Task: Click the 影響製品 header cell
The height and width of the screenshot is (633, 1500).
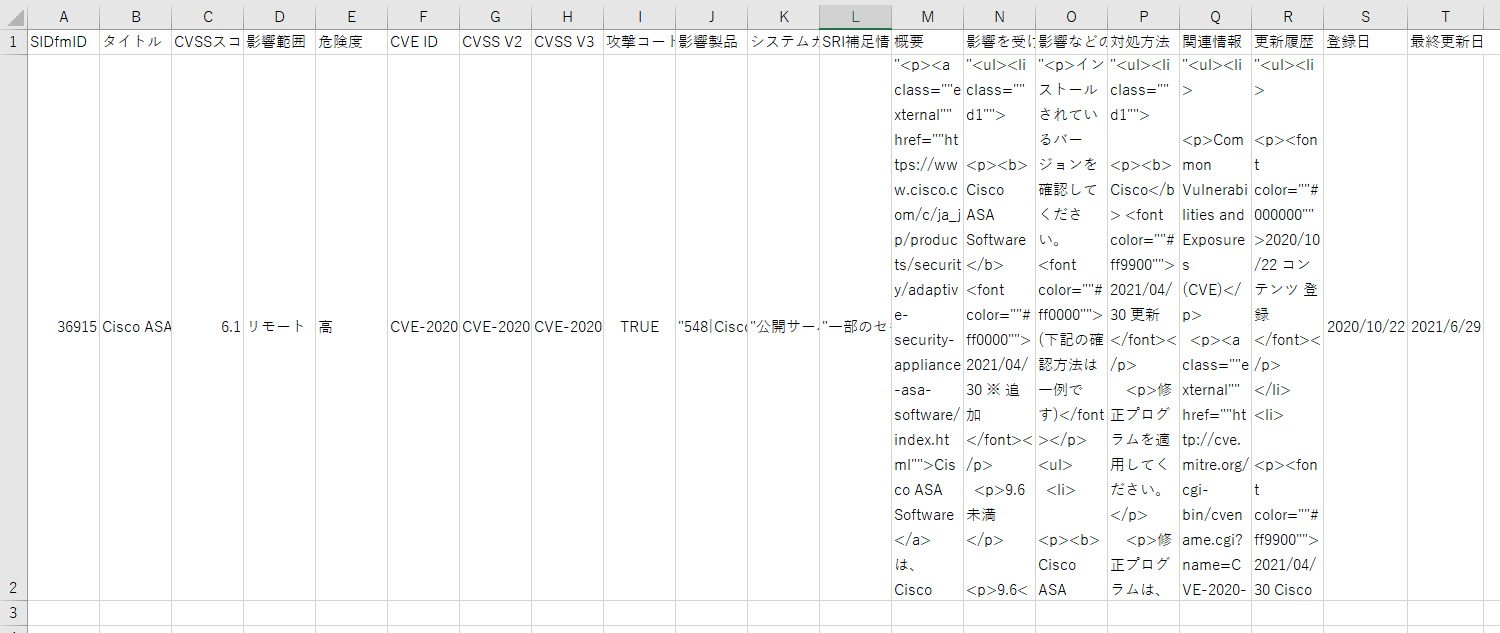Action: (712, 42)
